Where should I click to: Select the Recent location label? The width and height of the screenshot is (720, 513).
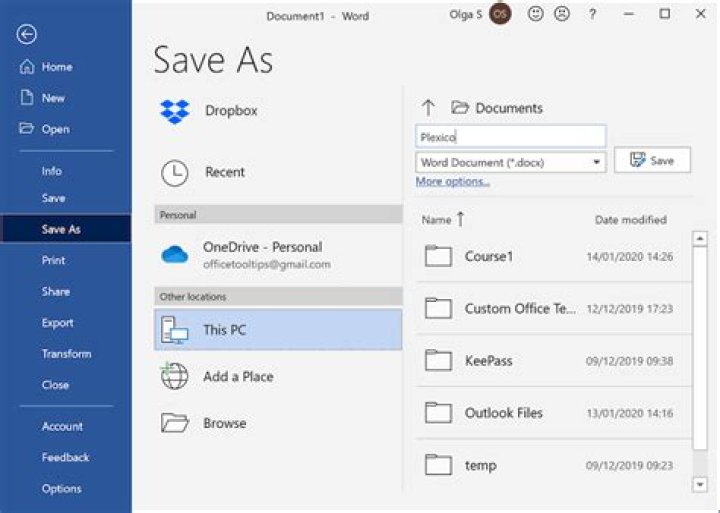pos(225,172)
